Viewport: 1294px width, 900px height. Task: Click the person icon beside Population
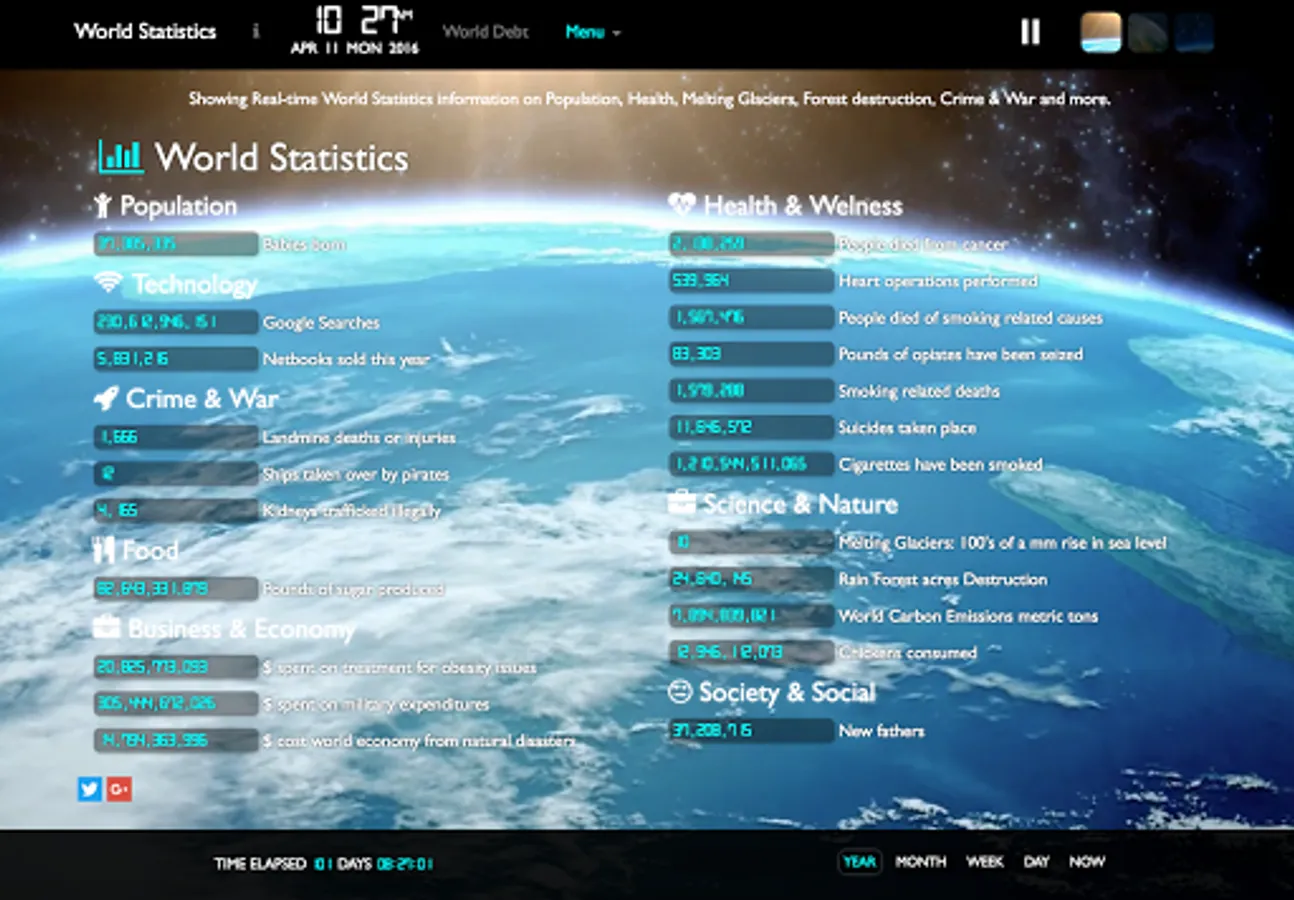(102, 206)
